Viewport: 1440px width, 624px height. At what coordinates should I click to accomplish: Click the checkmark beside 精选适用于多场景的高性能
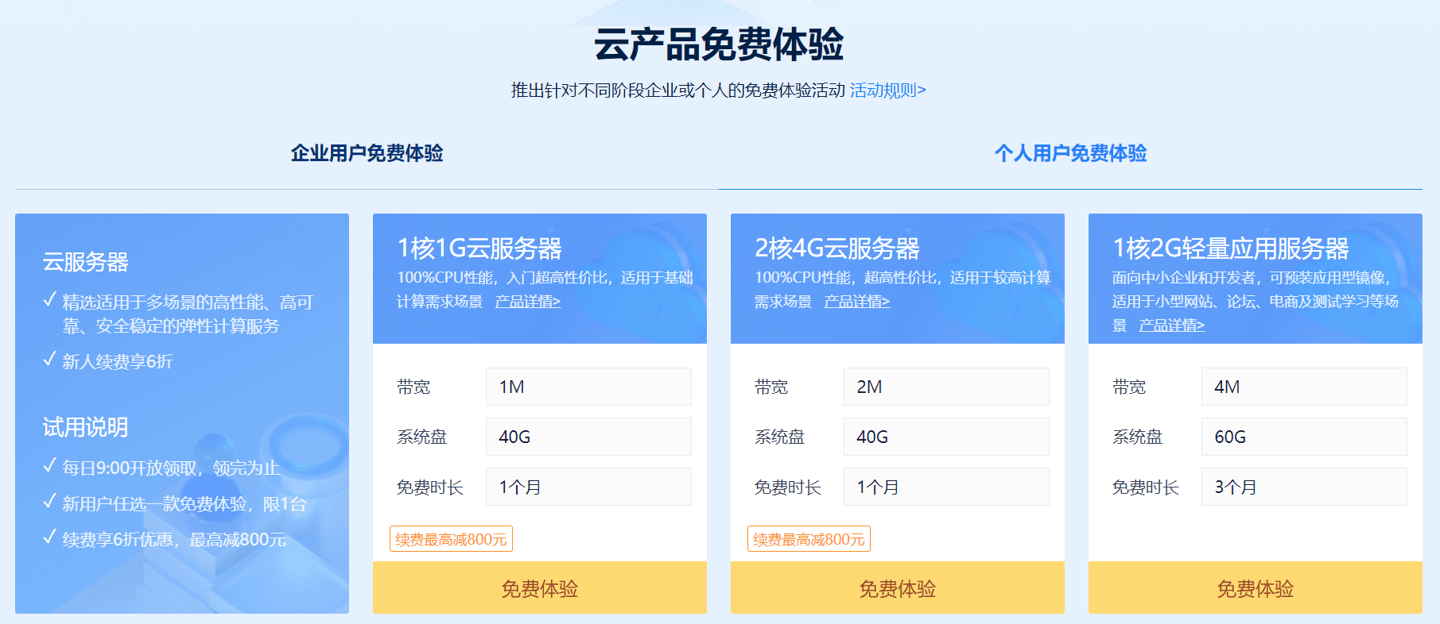pyautogui.click(x=50, y=300)
